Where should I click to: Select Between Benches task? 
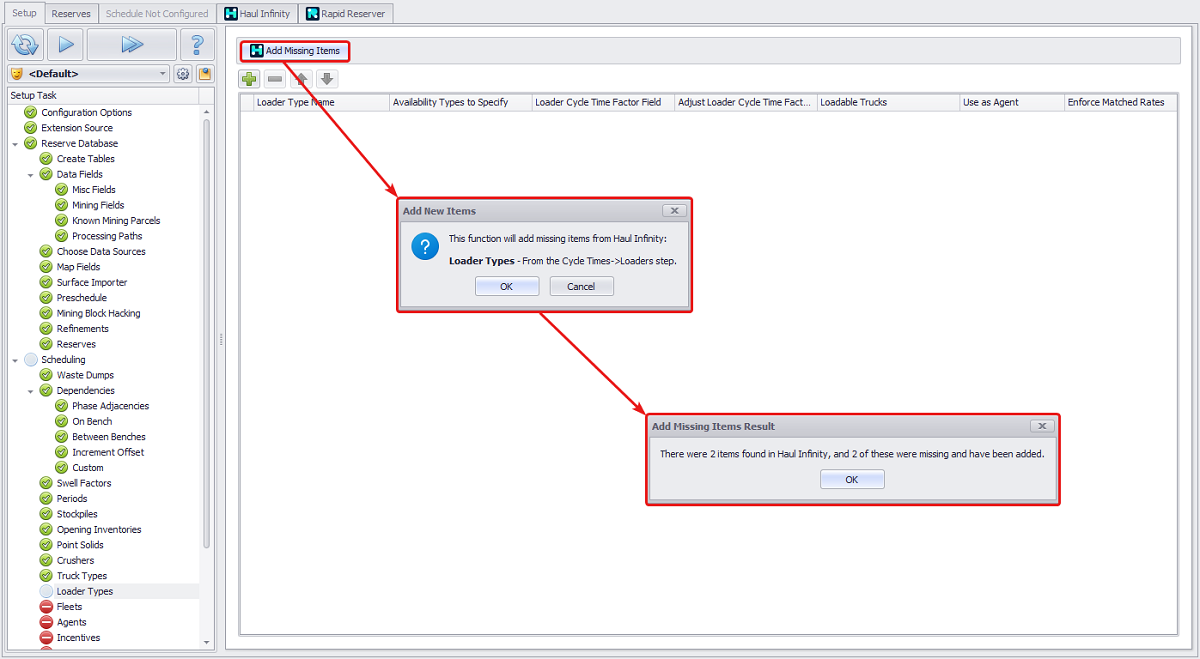108,437
